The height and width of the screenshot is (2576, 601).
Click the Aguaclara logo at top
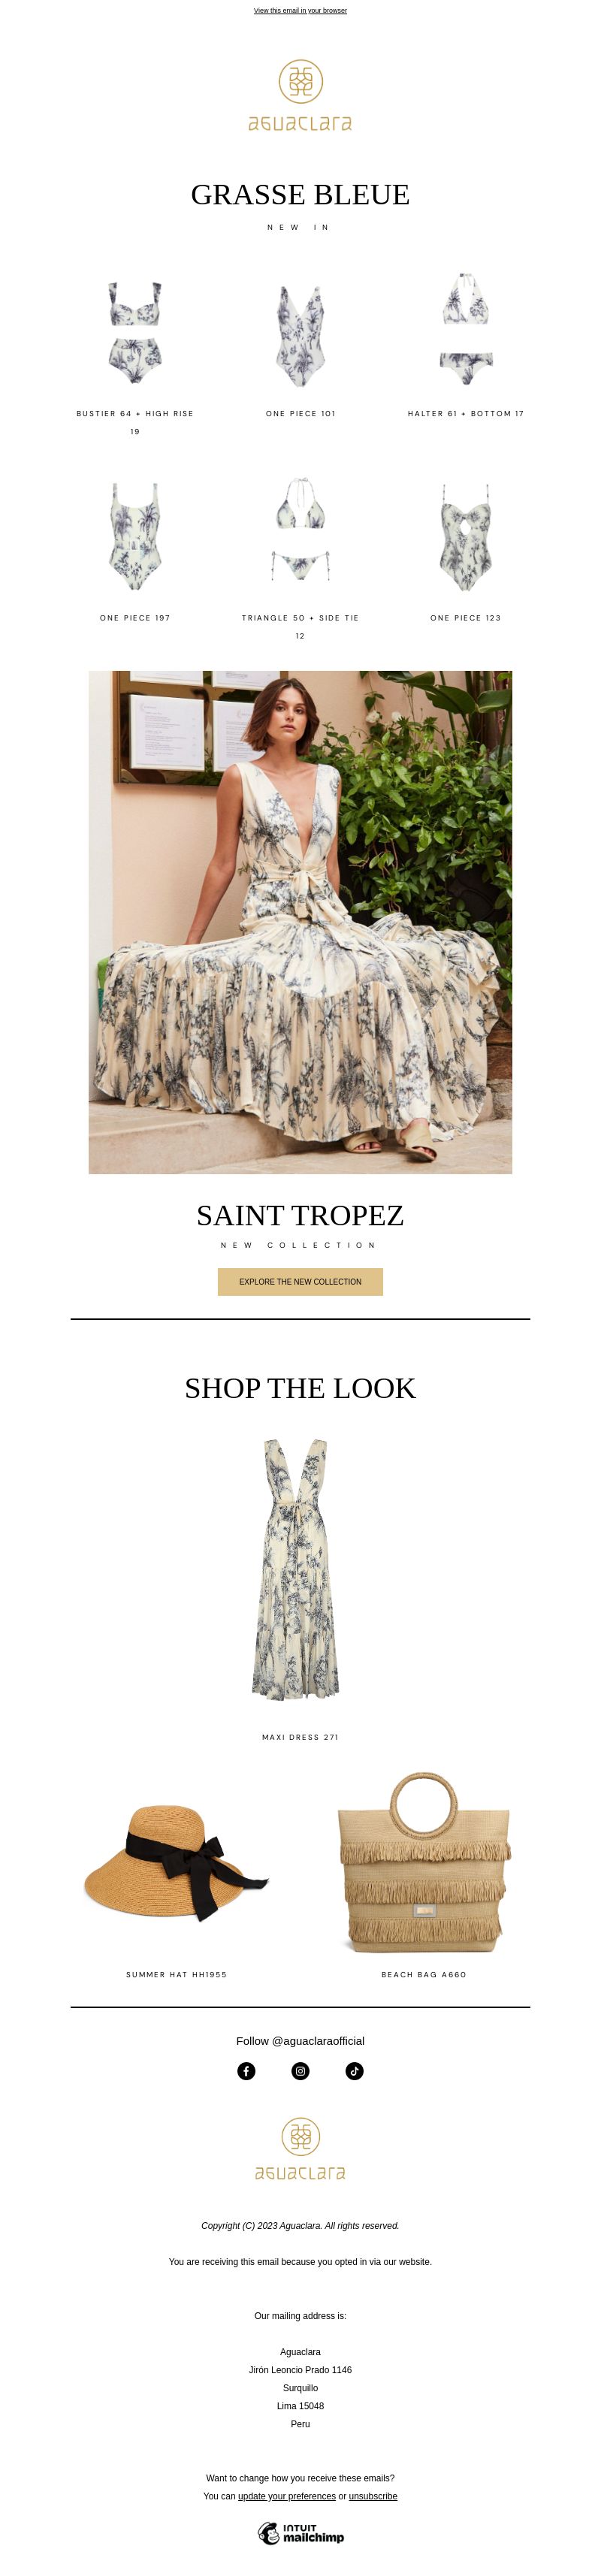click(300, 95)
